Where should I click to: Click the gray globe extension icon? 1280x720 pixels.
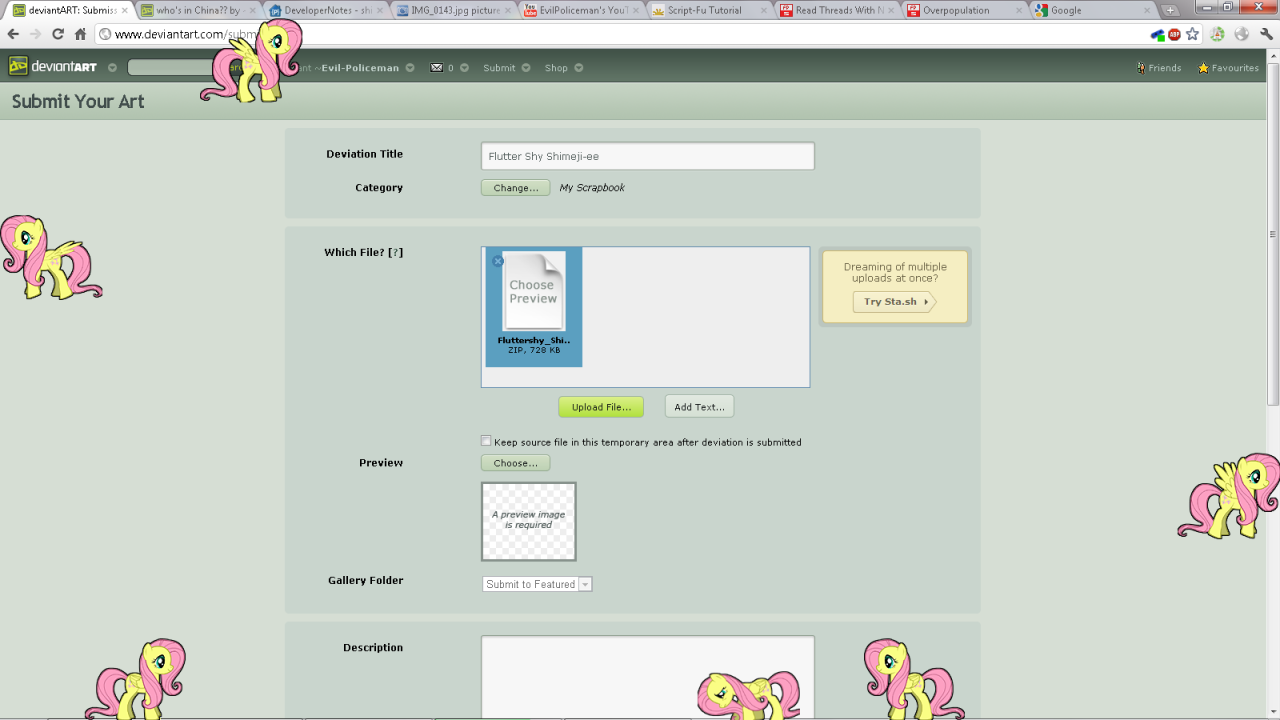(x=1241, y=34)
